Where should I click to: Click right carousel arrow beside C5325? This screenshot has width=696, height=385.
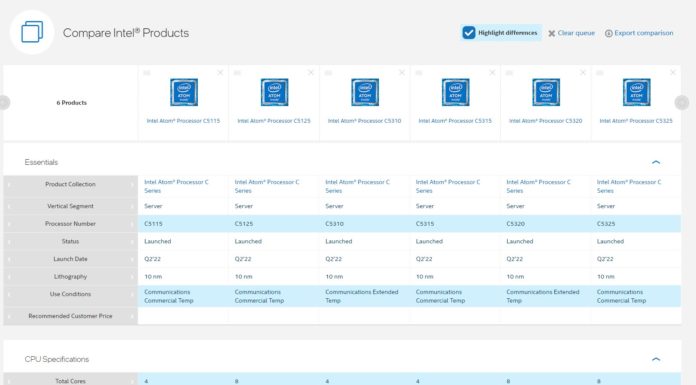[682, 103]
